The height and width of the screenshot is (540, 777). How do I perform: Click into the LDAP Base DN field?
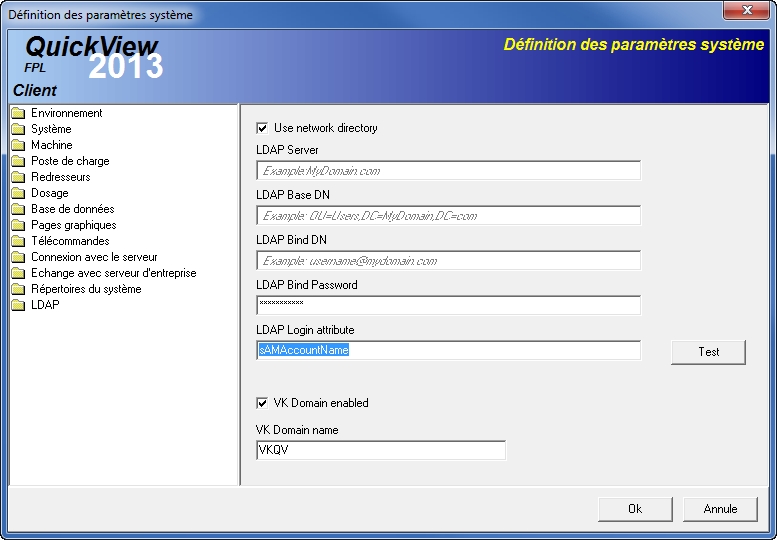[x=448, y=216]
